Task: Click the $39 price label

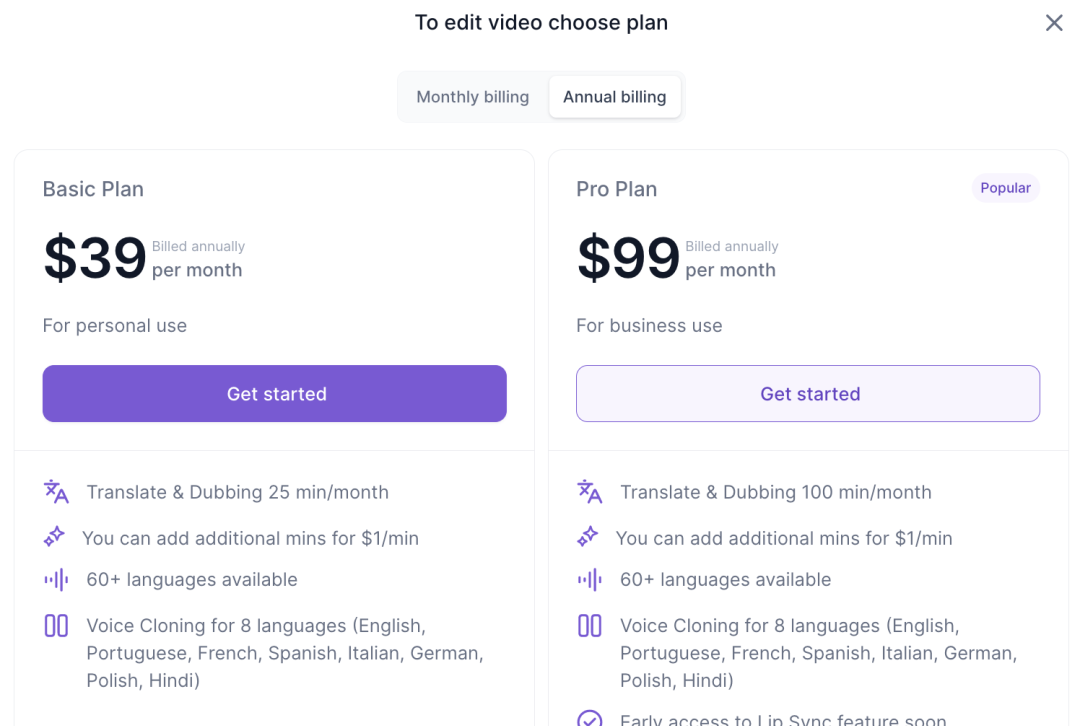Action: (x=95, y=258)
